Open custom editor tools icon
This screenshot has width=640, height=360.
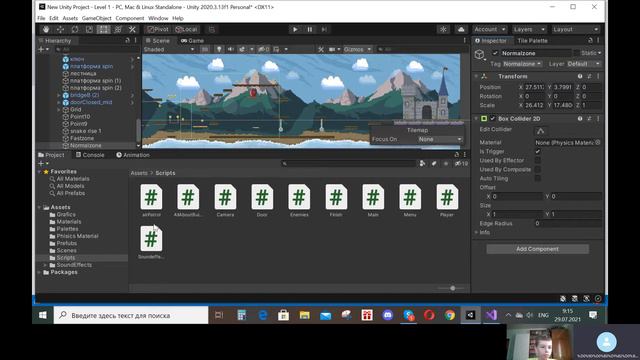pyautogui.click(x=132, y=29)
